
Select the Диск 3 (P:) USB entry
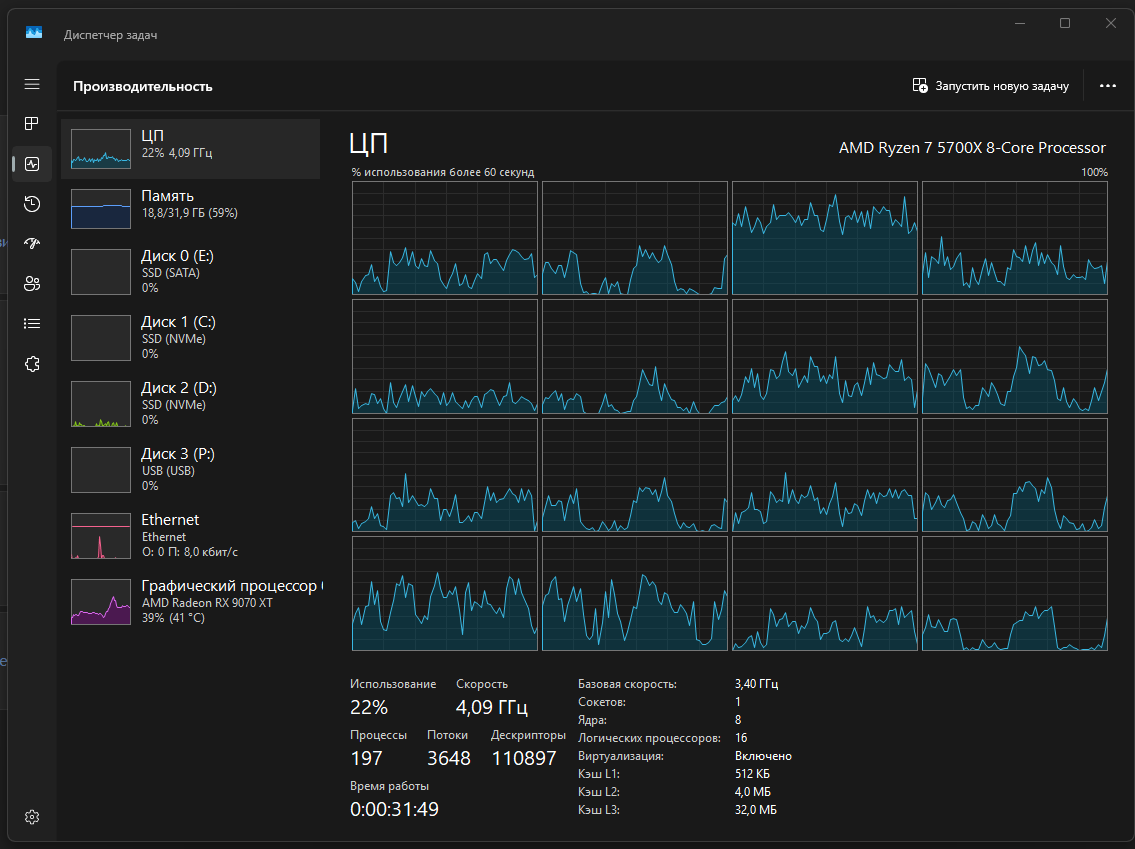click(x=190, y=469)
